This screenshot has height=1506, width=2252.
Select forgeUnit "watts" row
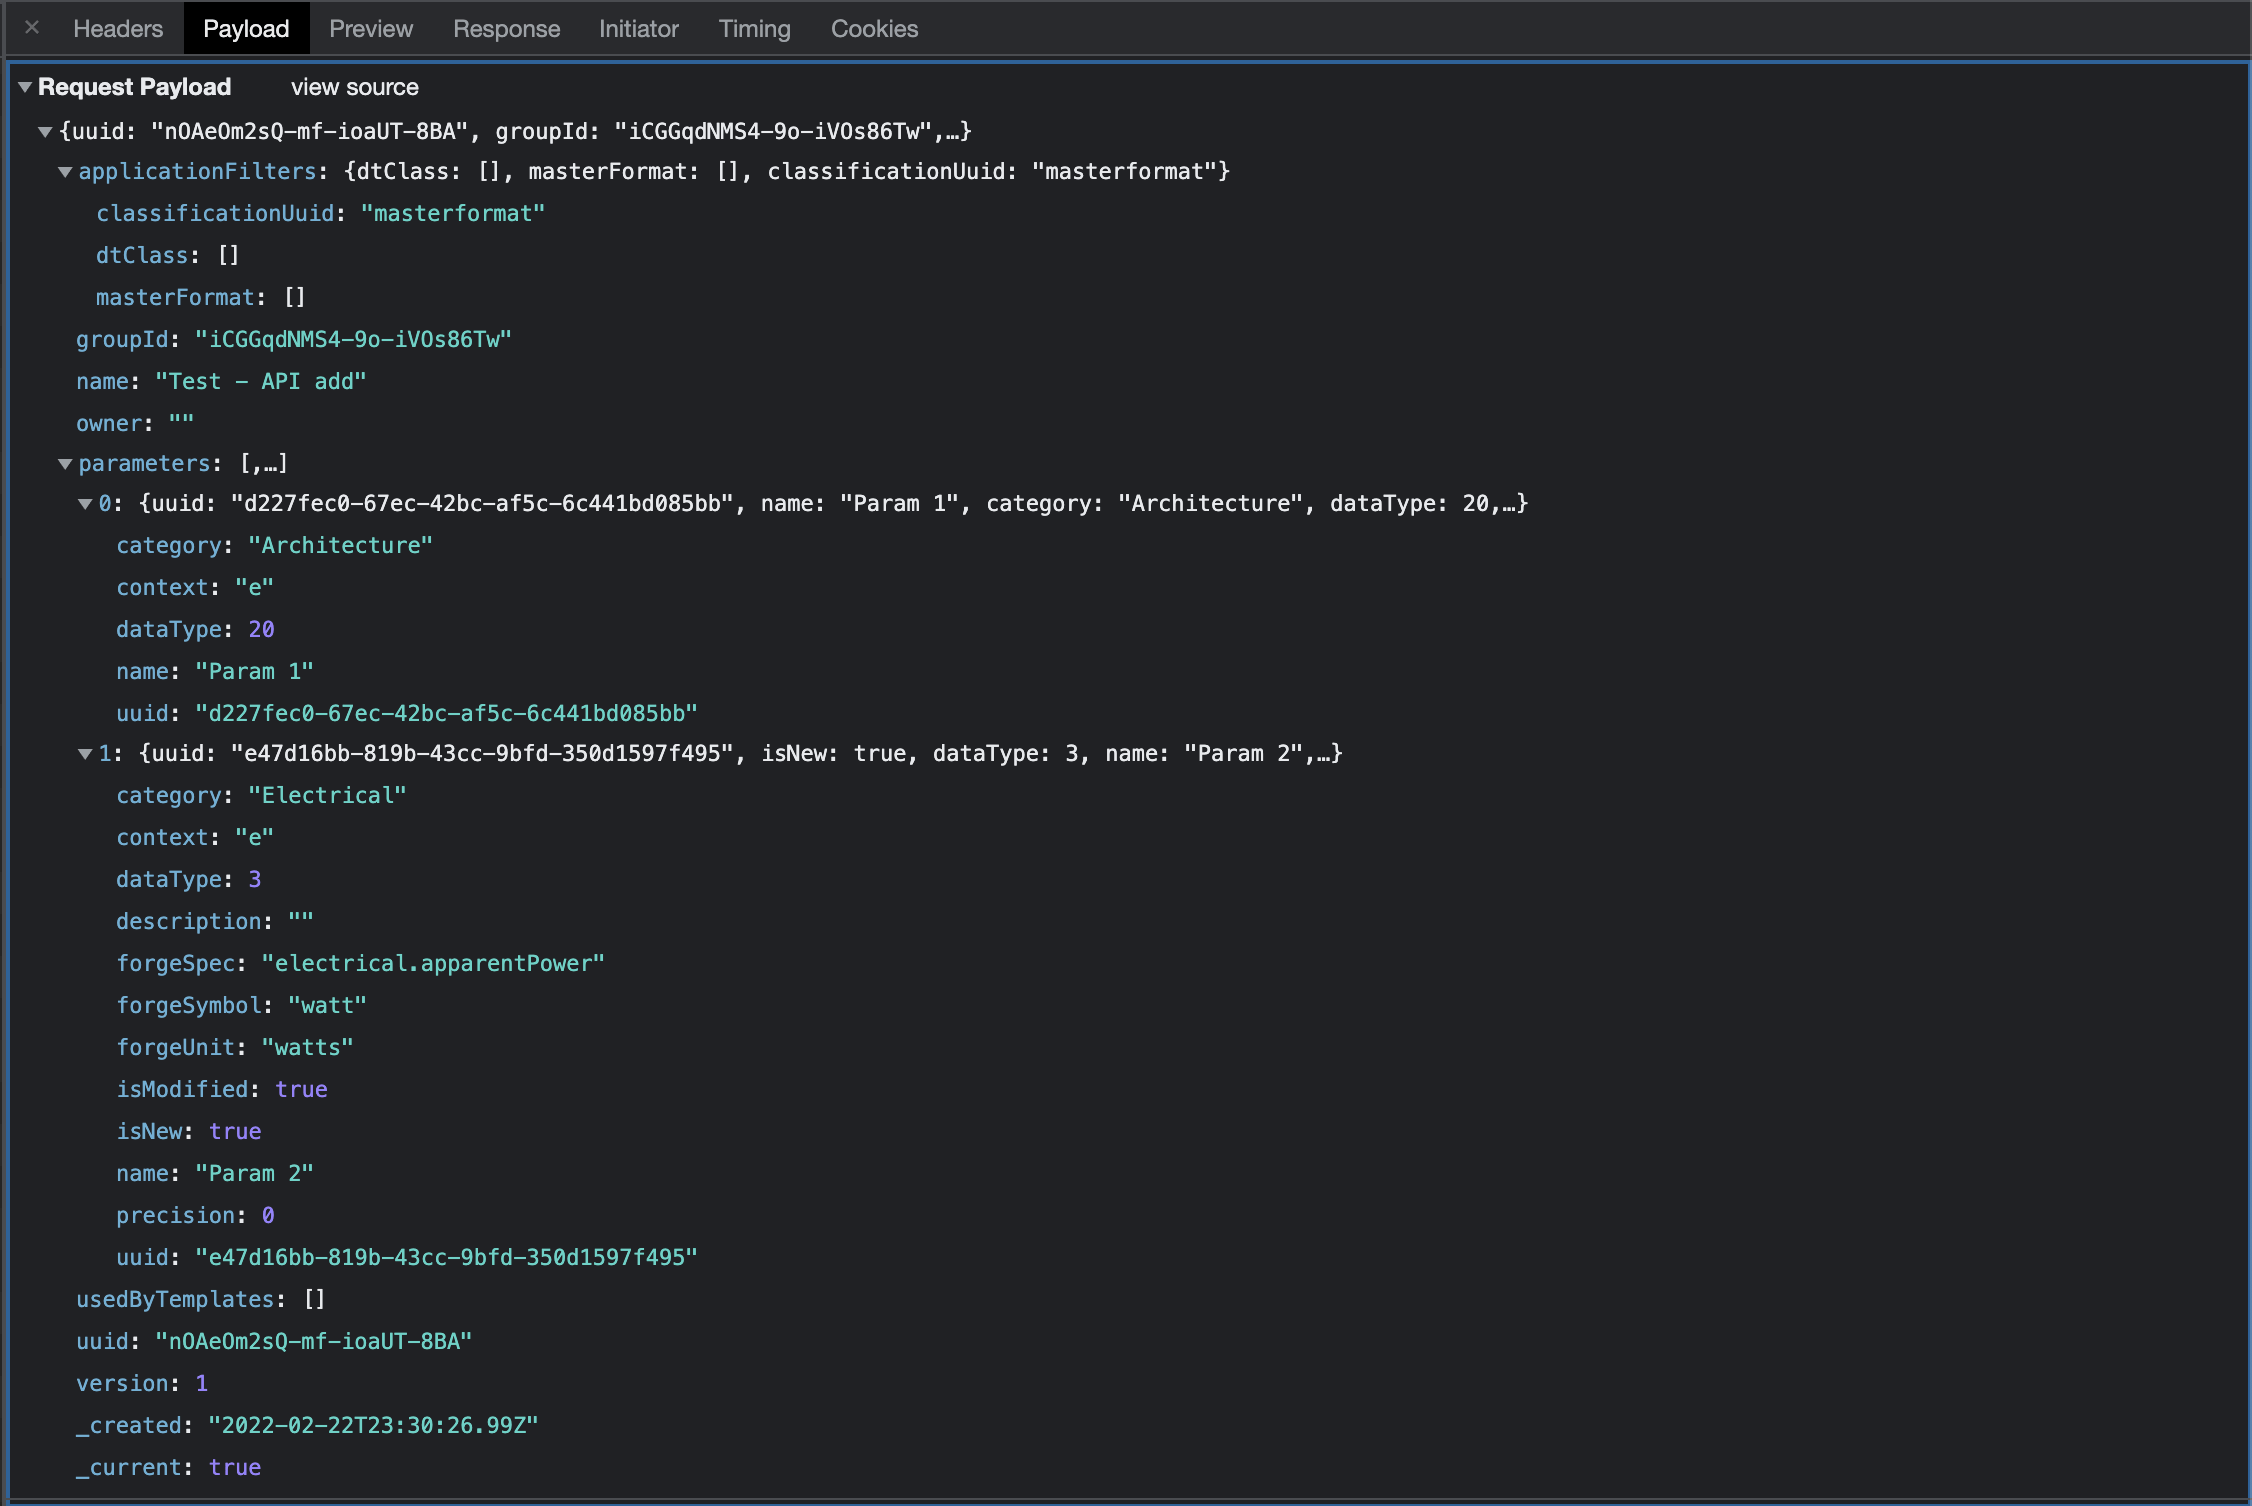coord(235,1048)
